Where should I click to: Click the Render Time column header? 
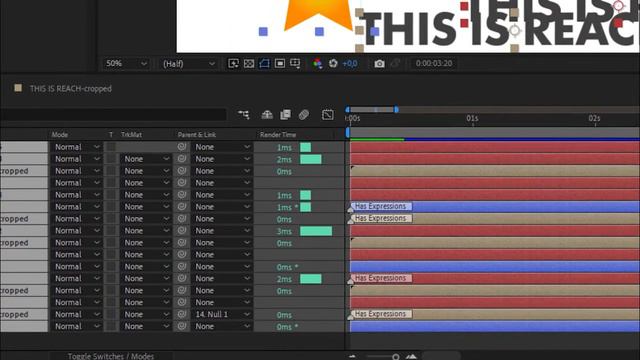(x=278, y=134)
